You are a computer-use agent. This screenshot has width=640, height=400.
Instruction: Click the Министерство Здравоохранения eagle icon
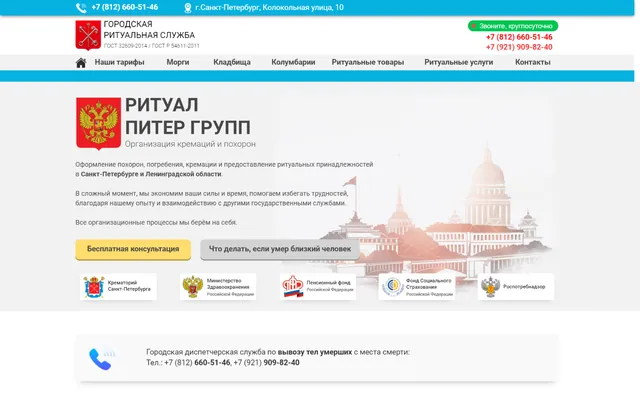pos(193,287)
